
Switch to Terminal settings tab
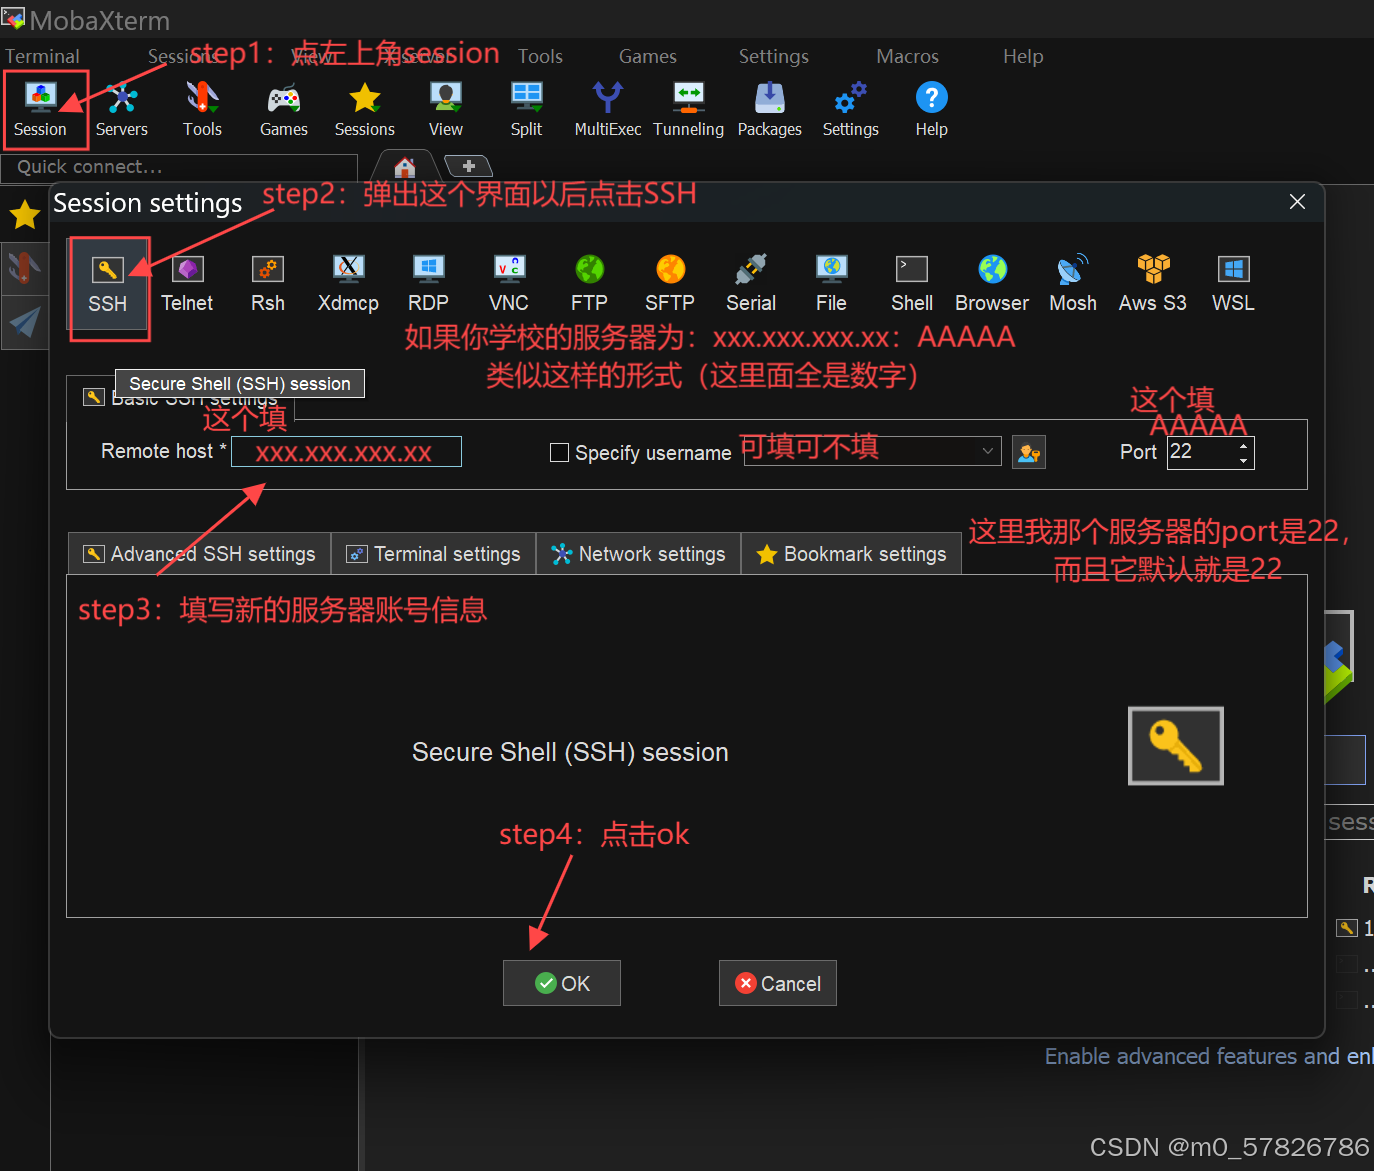(434, 554)
